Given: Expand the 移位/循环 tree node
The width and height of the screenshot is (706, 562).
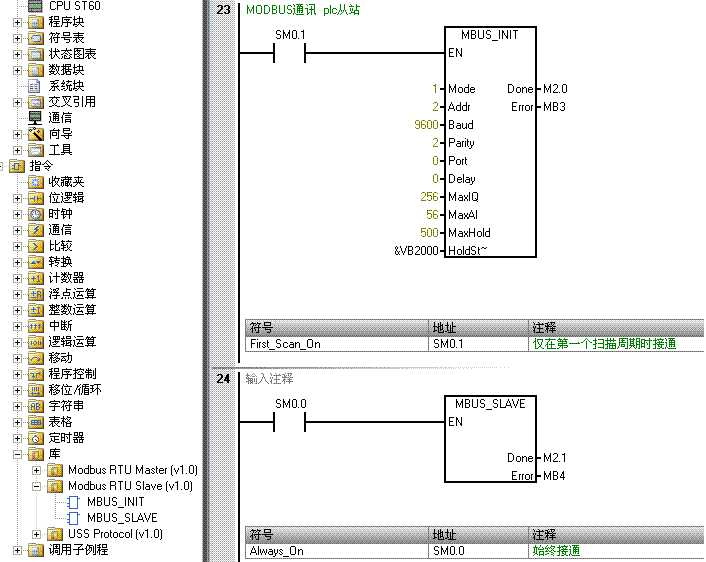Looking at the screenshot, I should 17,390.
